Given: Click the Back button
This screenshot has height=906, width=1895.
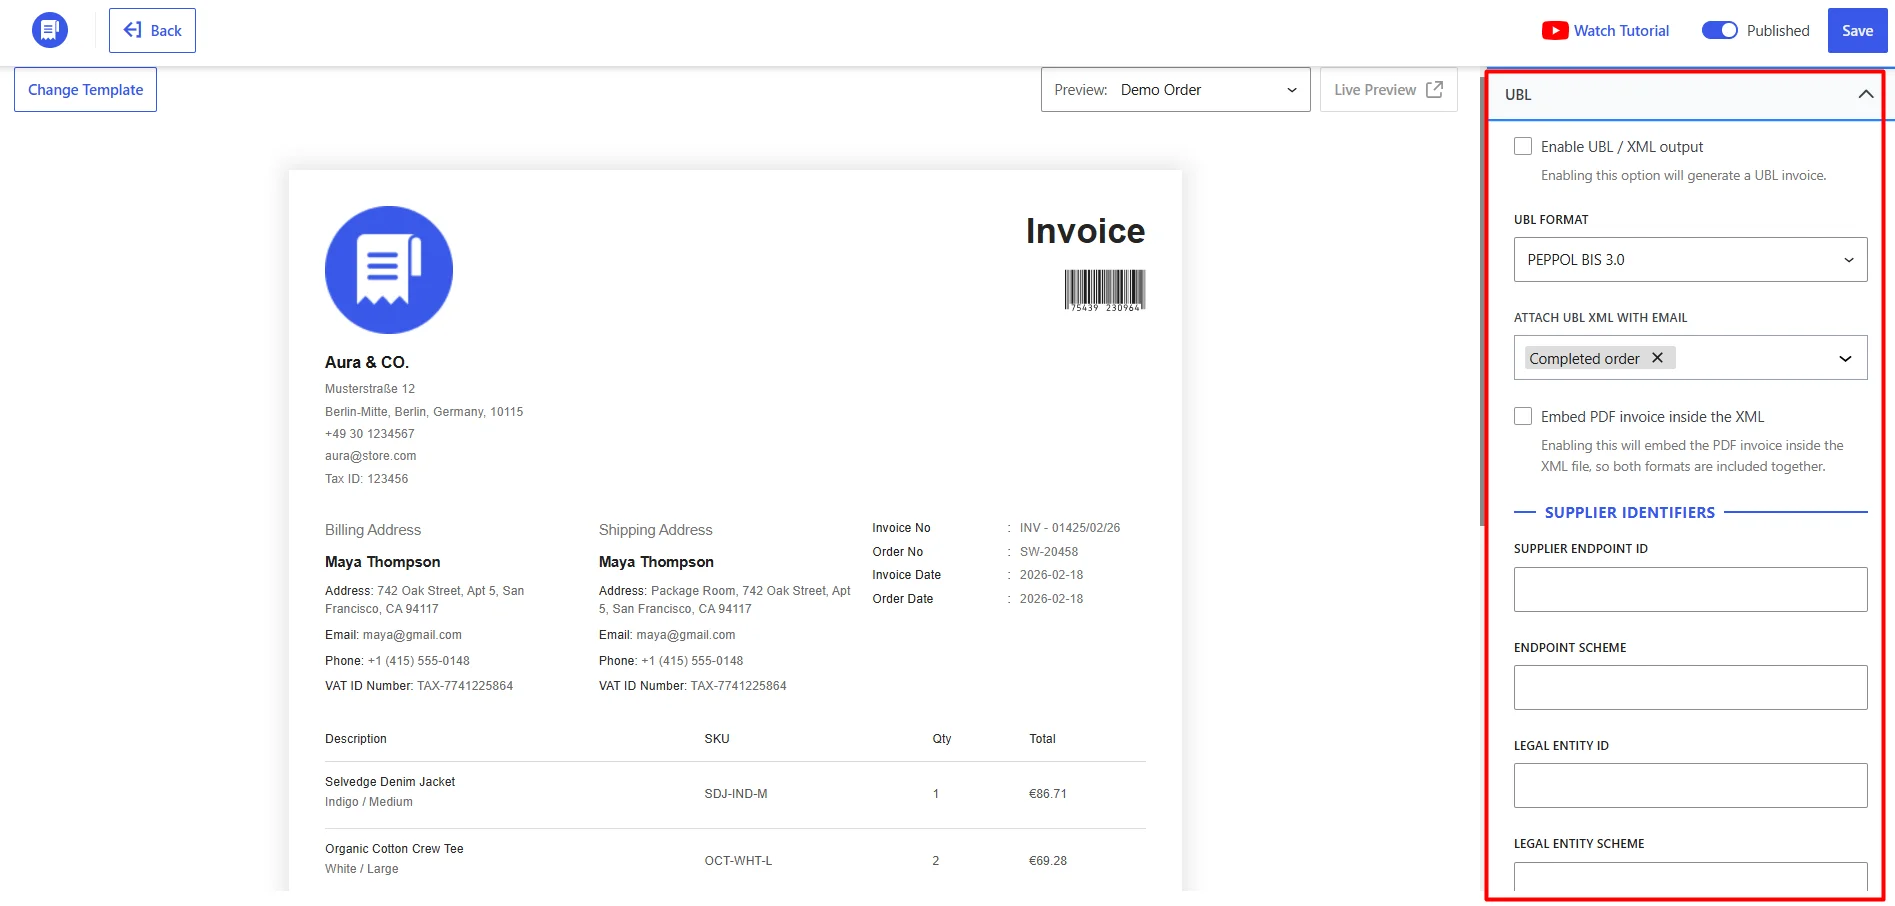Looking at the screenshot, I should pyautogui.click(x=152, y=30).
